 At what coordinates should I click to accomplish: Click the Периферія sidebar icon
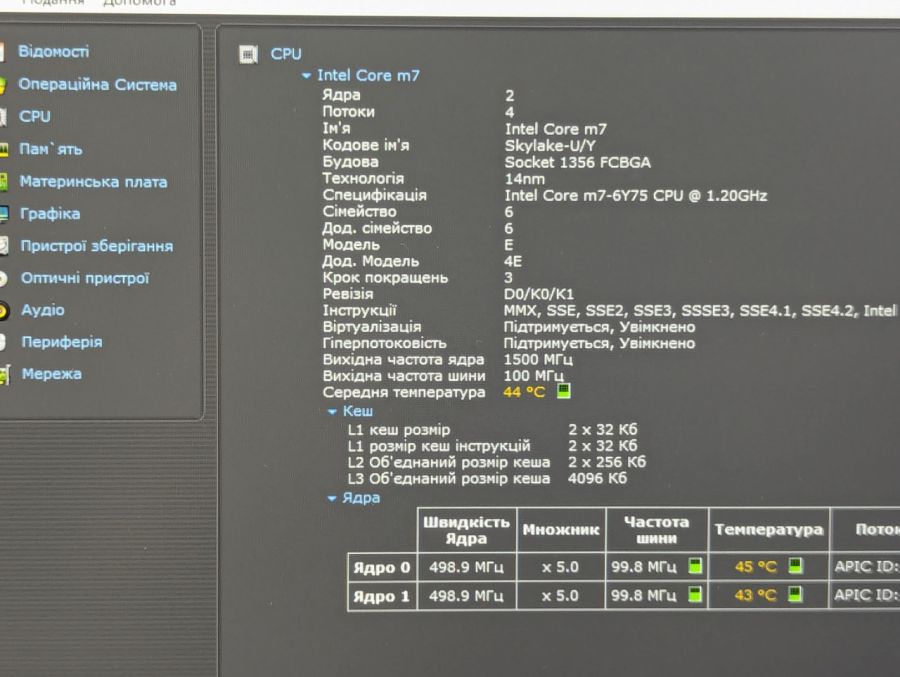pos(2,343)
